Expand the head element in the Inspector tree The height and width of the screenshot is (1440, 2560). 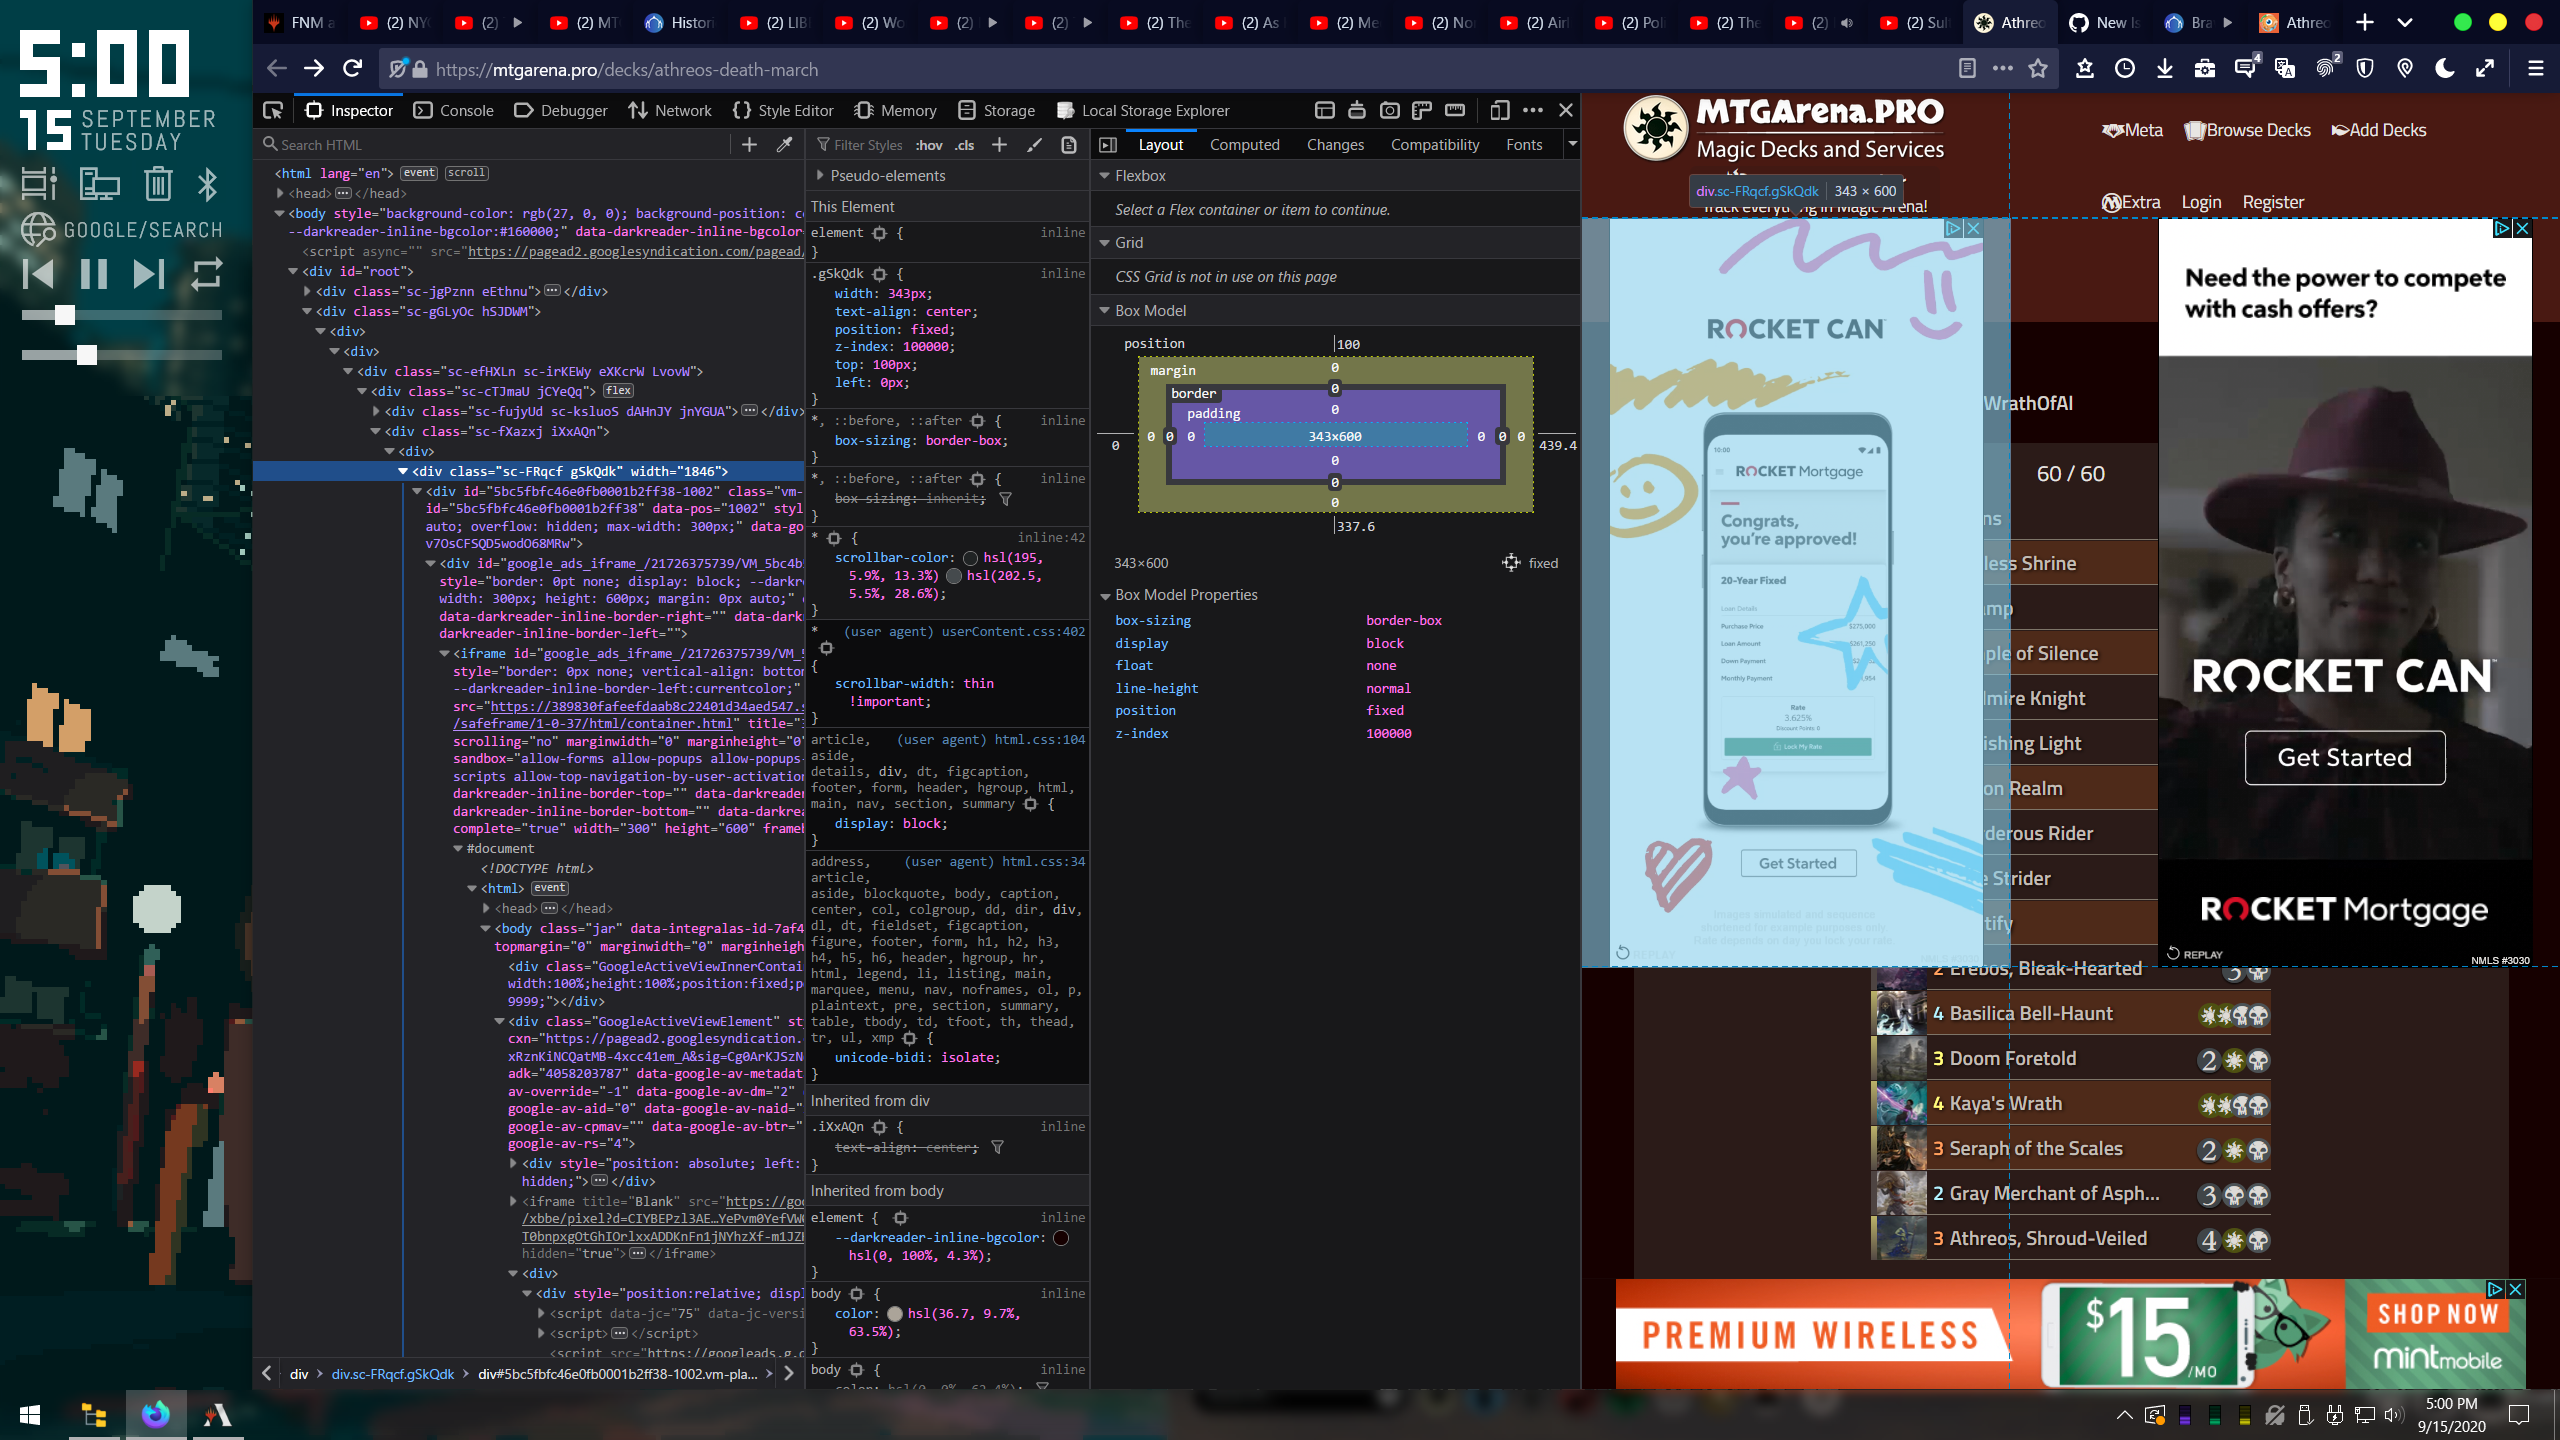(281, 193)
